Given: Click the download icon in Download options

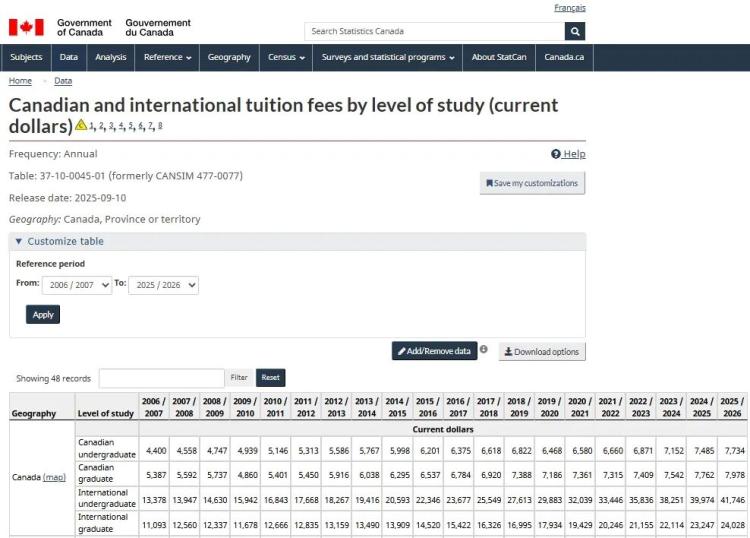Looking at the screenshot, I should pyautogui.click(x=508, y=351).
